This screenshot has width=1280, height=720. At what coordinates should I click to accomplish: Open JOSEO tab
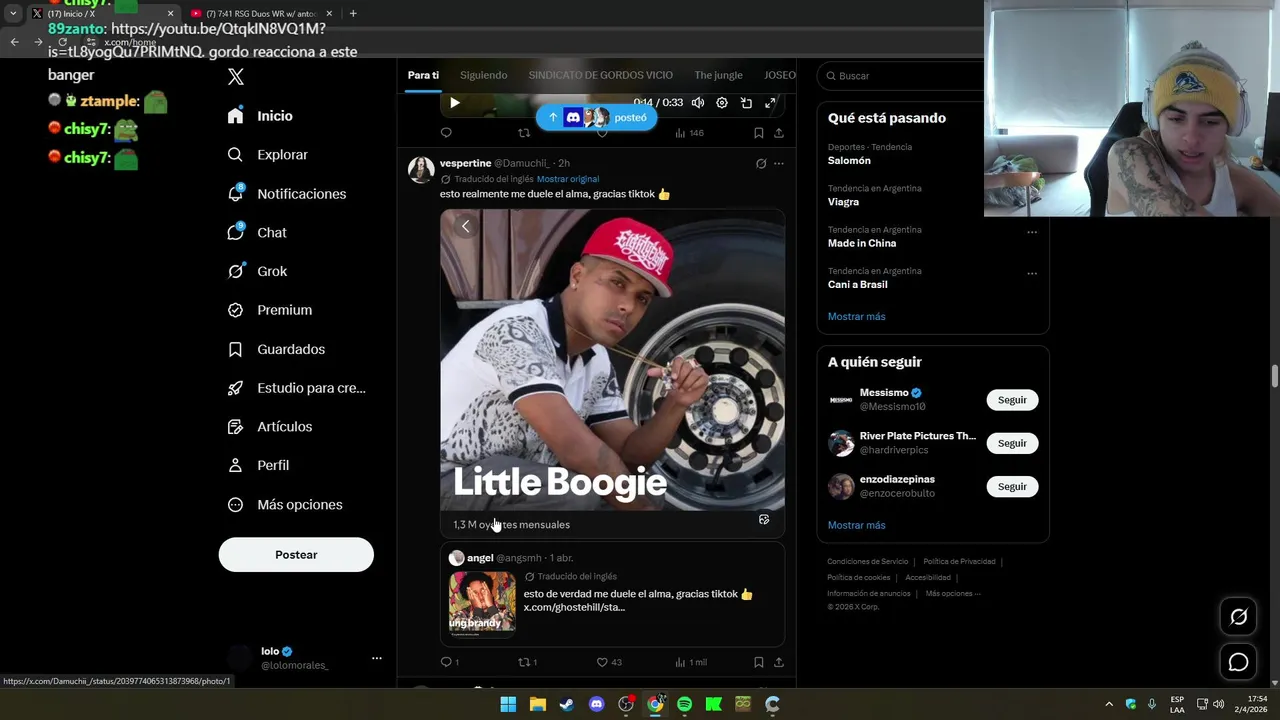(780, 75)
